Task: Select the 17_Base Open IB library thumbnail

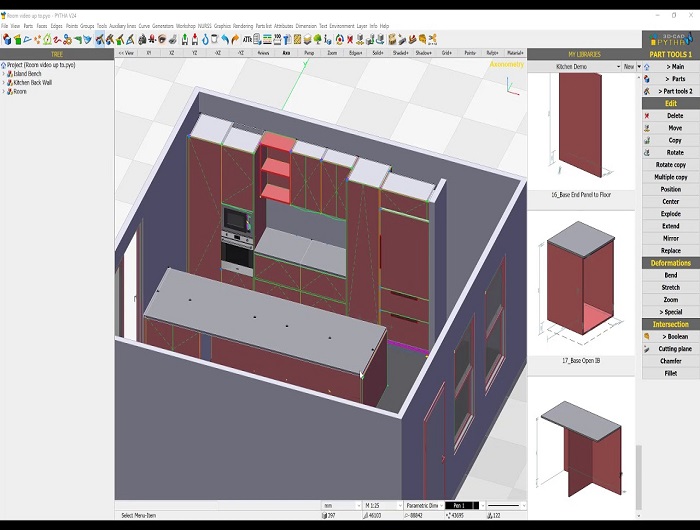Action: coord(581,281)
